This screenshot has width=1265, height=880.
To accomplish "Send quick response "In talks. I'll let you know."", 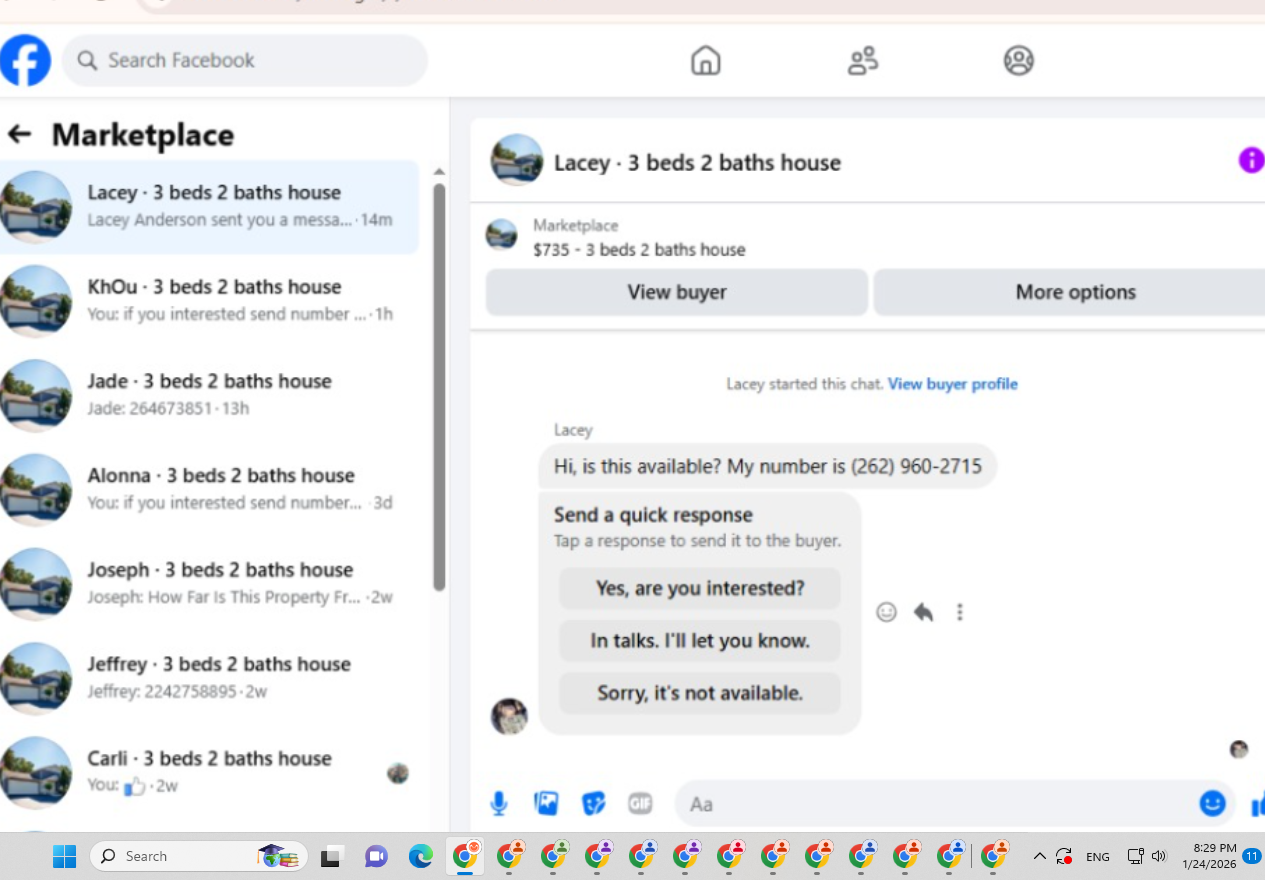I will (700, 640).
